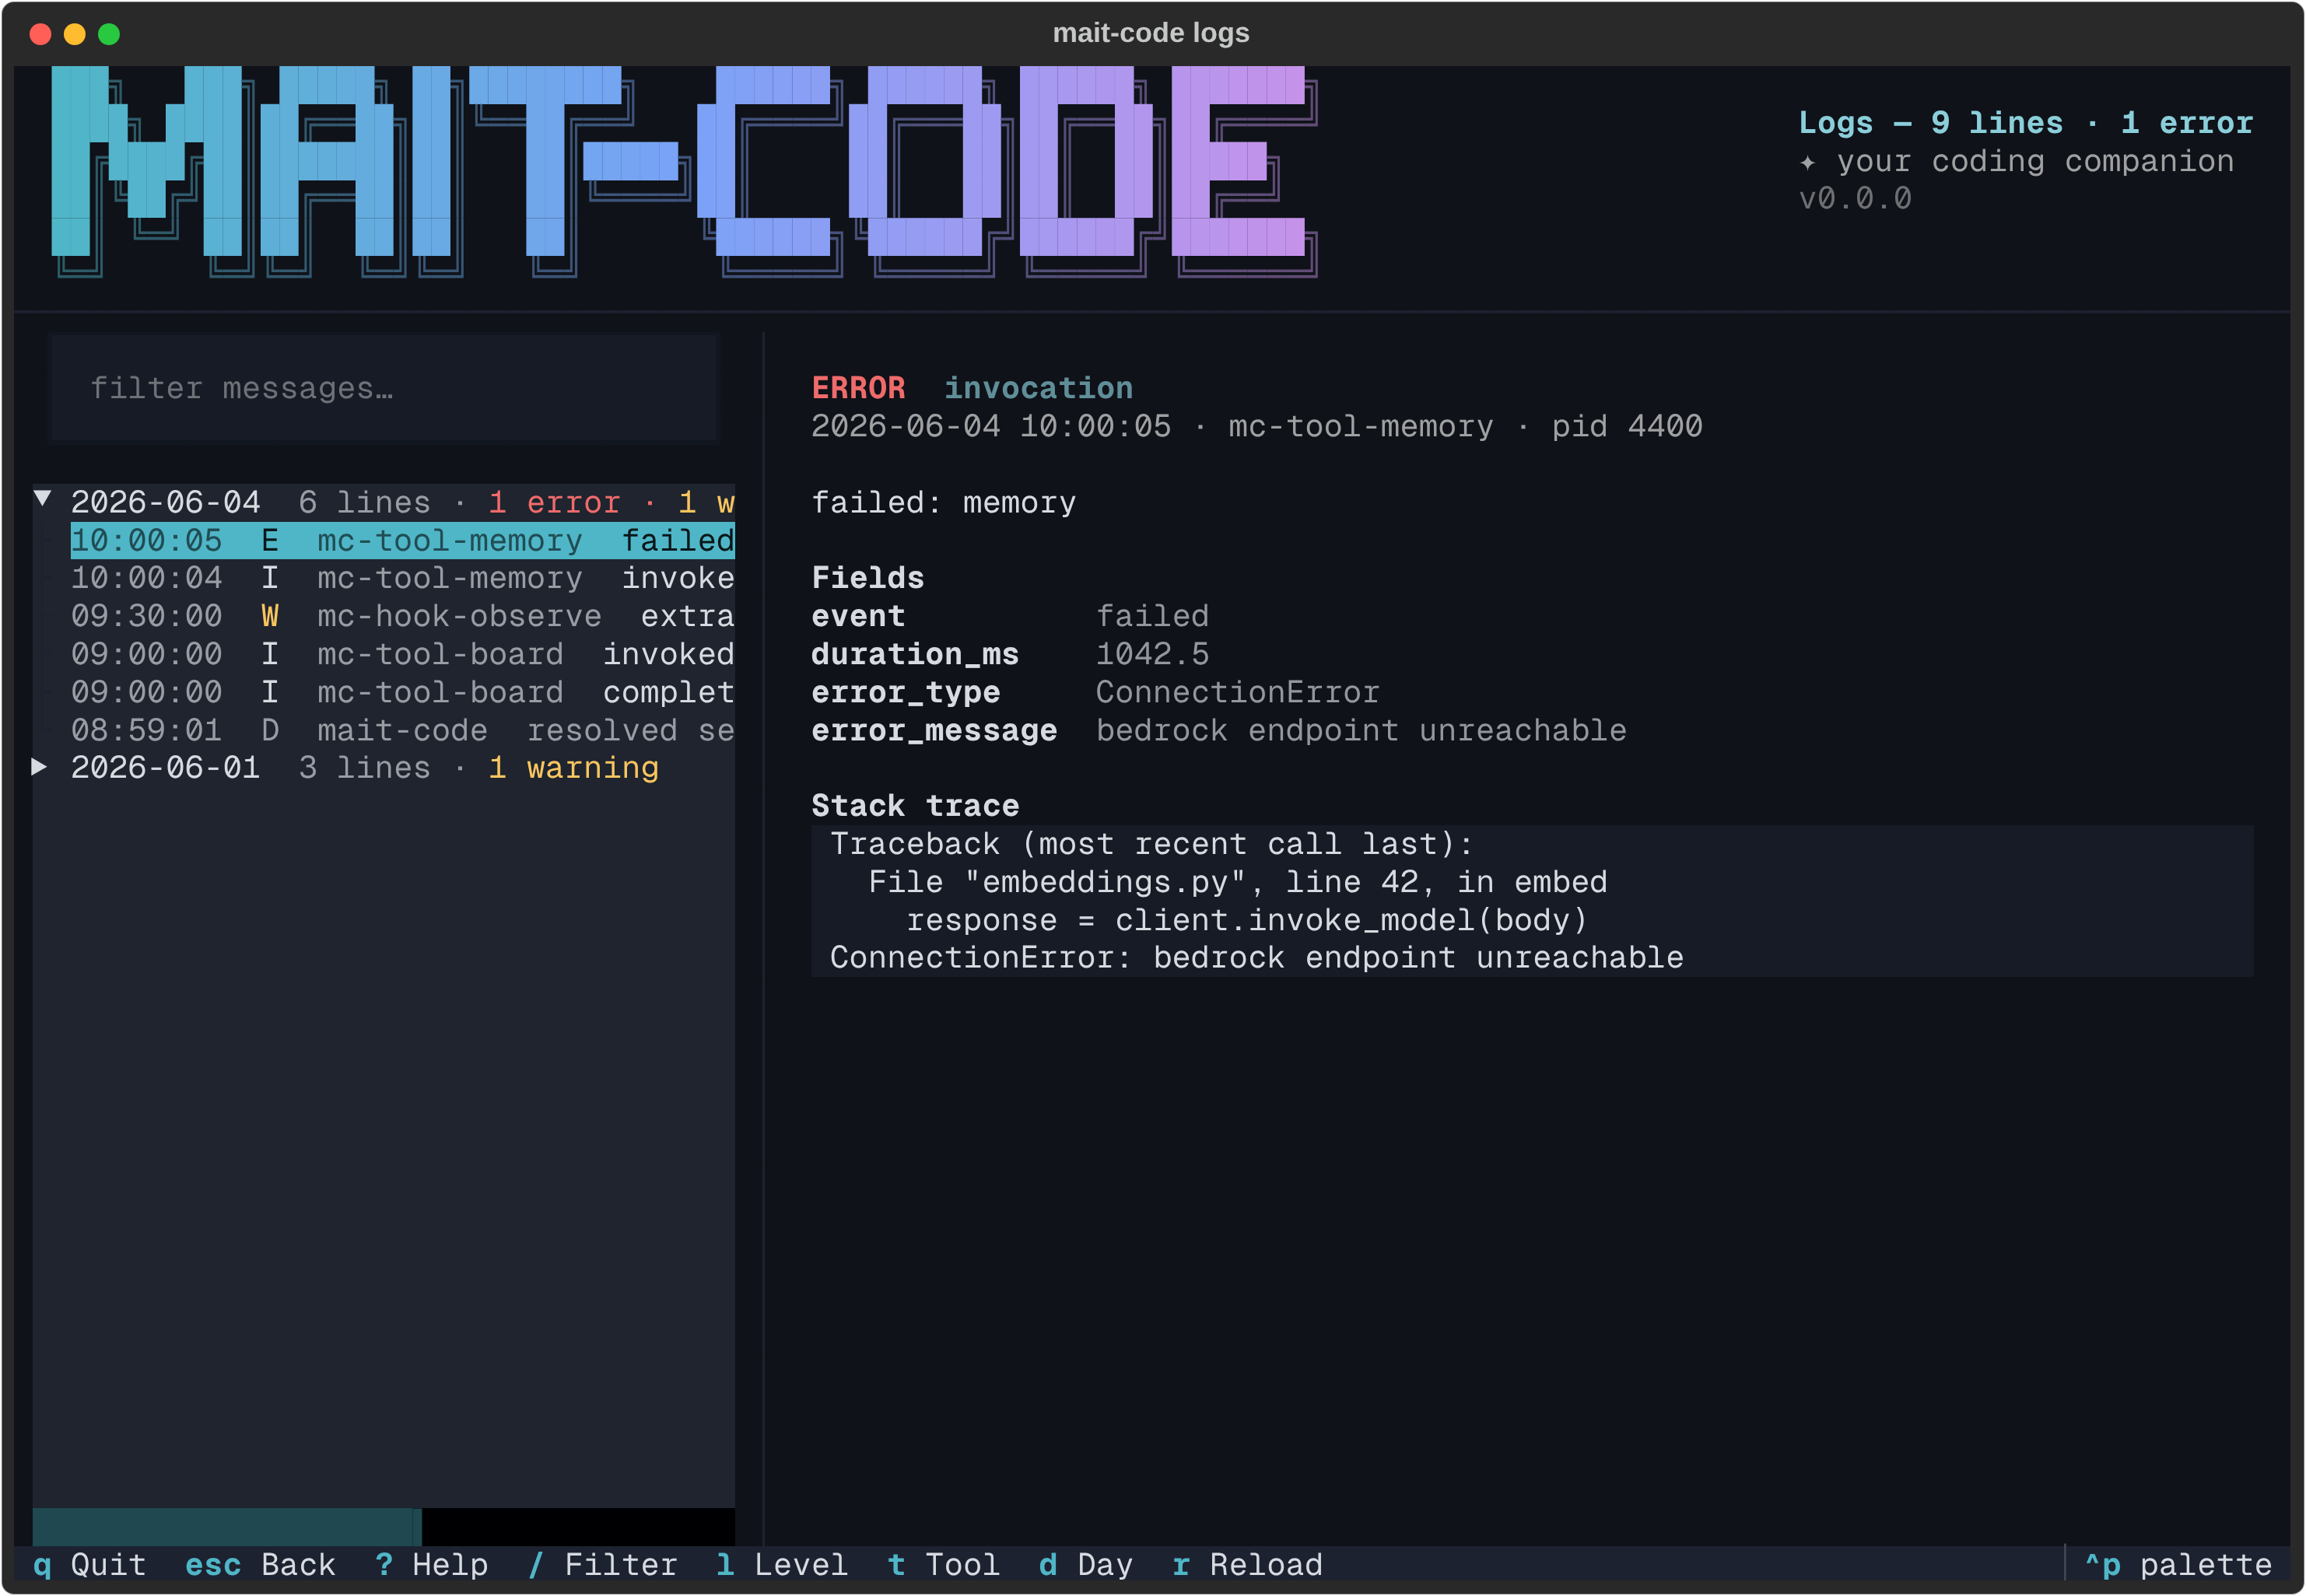Click the ERROR level label in details
This screenshot has height=1596, width=2306.
[858, 388]
